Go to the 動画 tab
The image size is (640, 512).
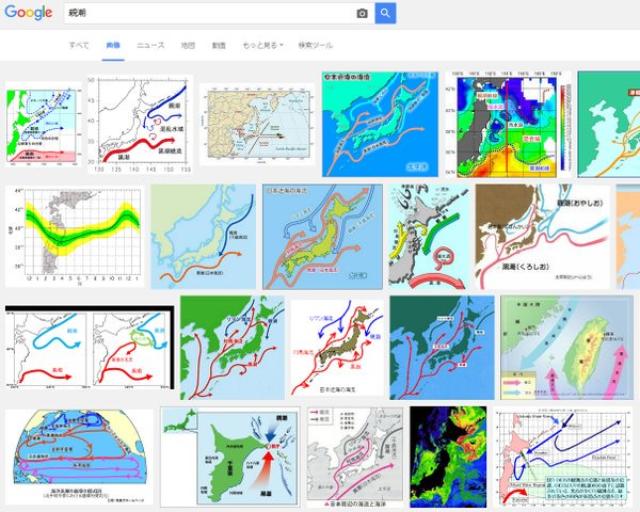pyautogui.click(x=218, y=46)
